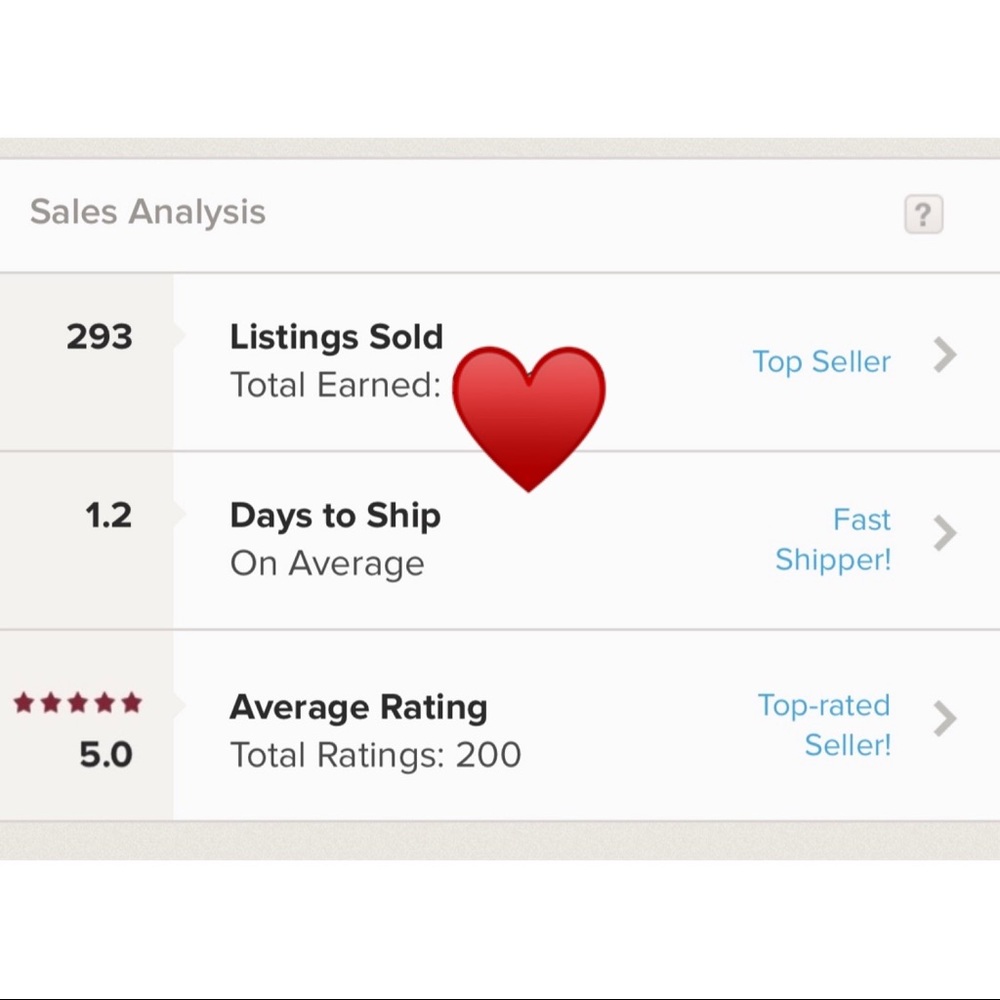Expand the Listings Sold row chevron

coord(944,355)
